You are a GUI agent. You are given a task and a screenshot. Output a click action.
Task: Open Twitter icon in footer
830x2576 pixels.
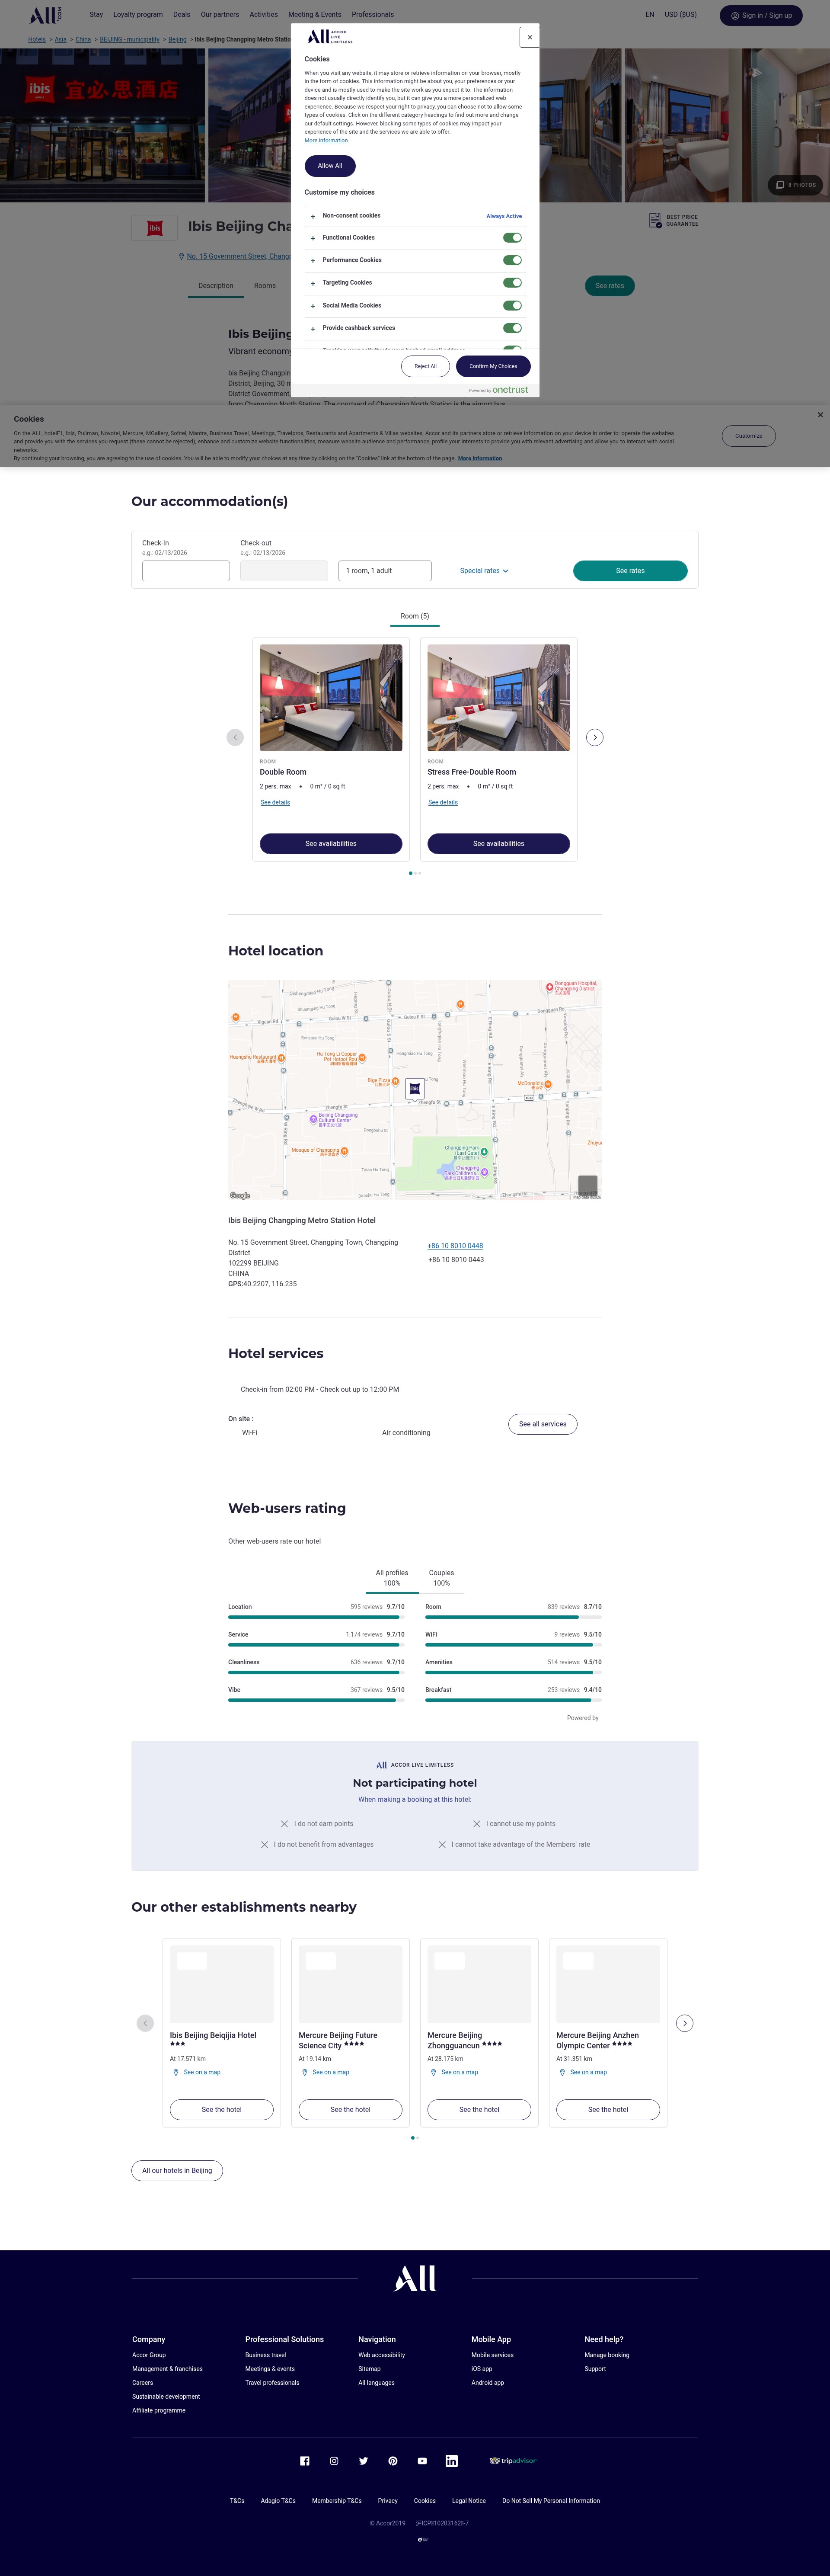[363, 2461]
